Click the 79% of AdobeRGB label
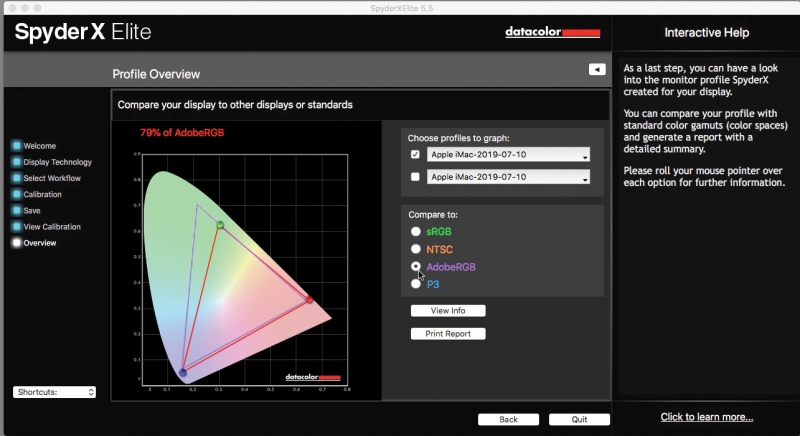Image resolution: width=800 pixels, height=436 pixels. [x=182, y=133]
